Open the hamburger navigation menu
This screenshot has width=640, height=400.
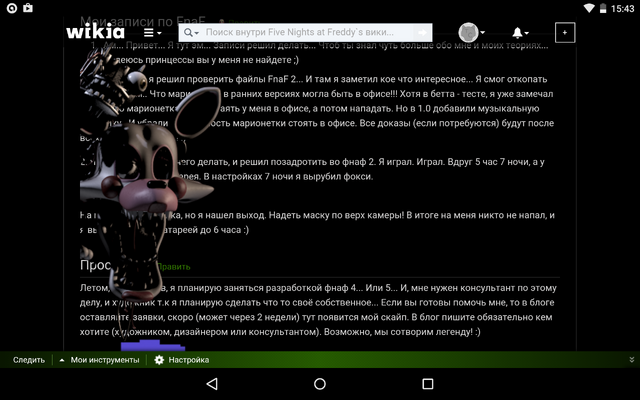tap(152, 33)
